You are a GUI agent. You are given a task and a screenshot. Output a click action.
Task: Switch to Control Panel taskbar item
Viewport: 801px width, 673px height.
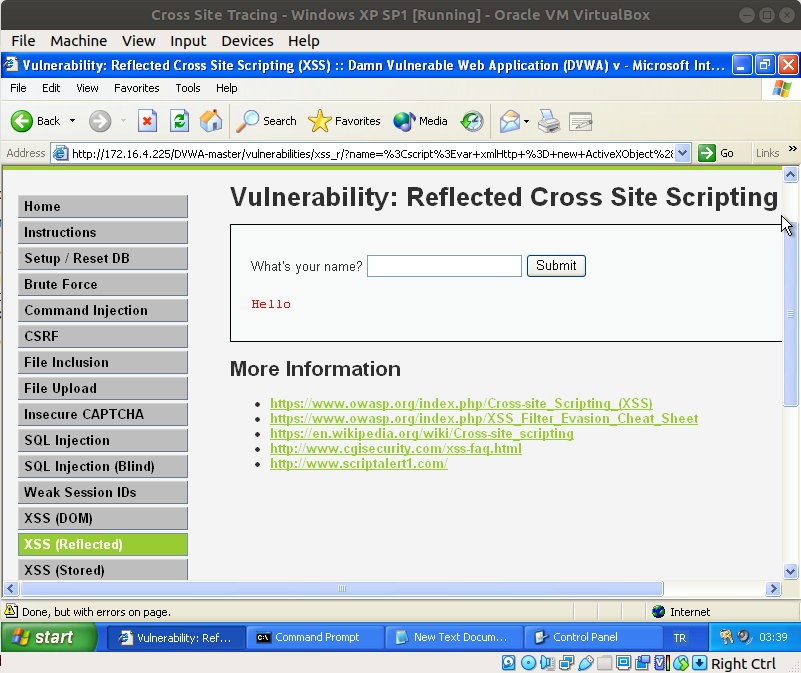coord(593,637)
